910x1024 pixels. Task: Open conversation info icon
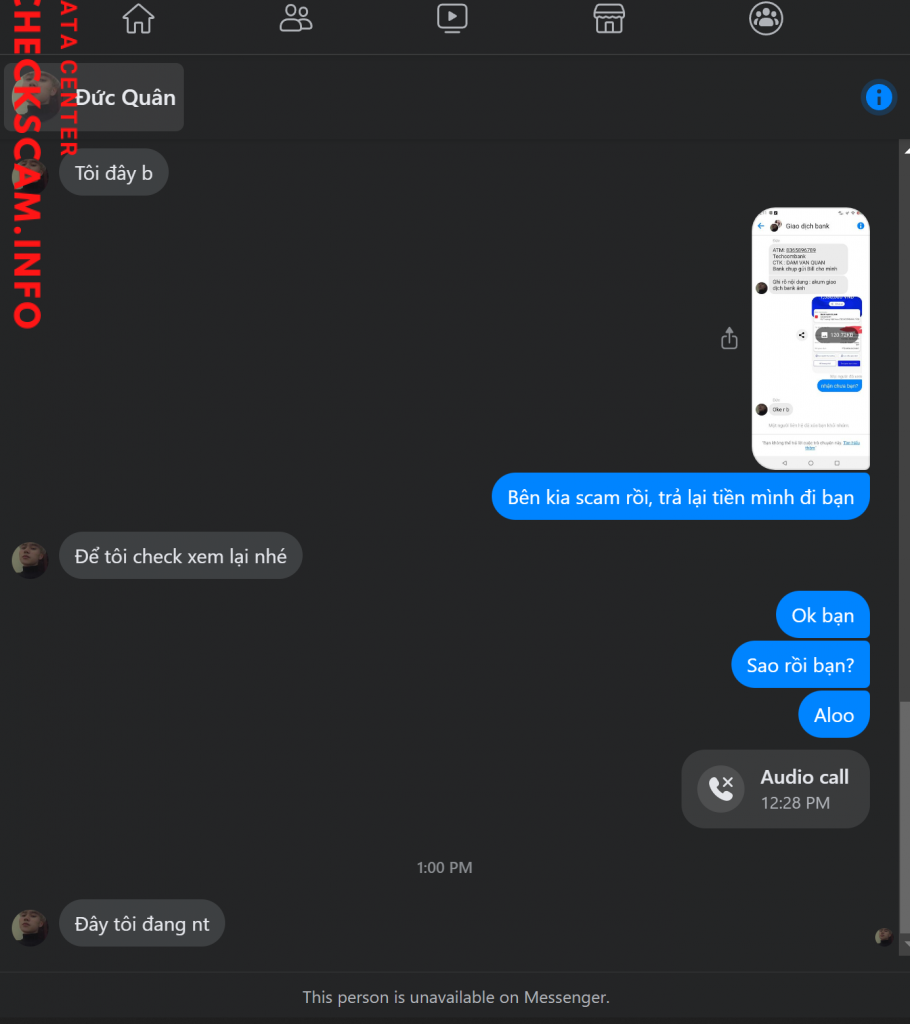(879, 97)
